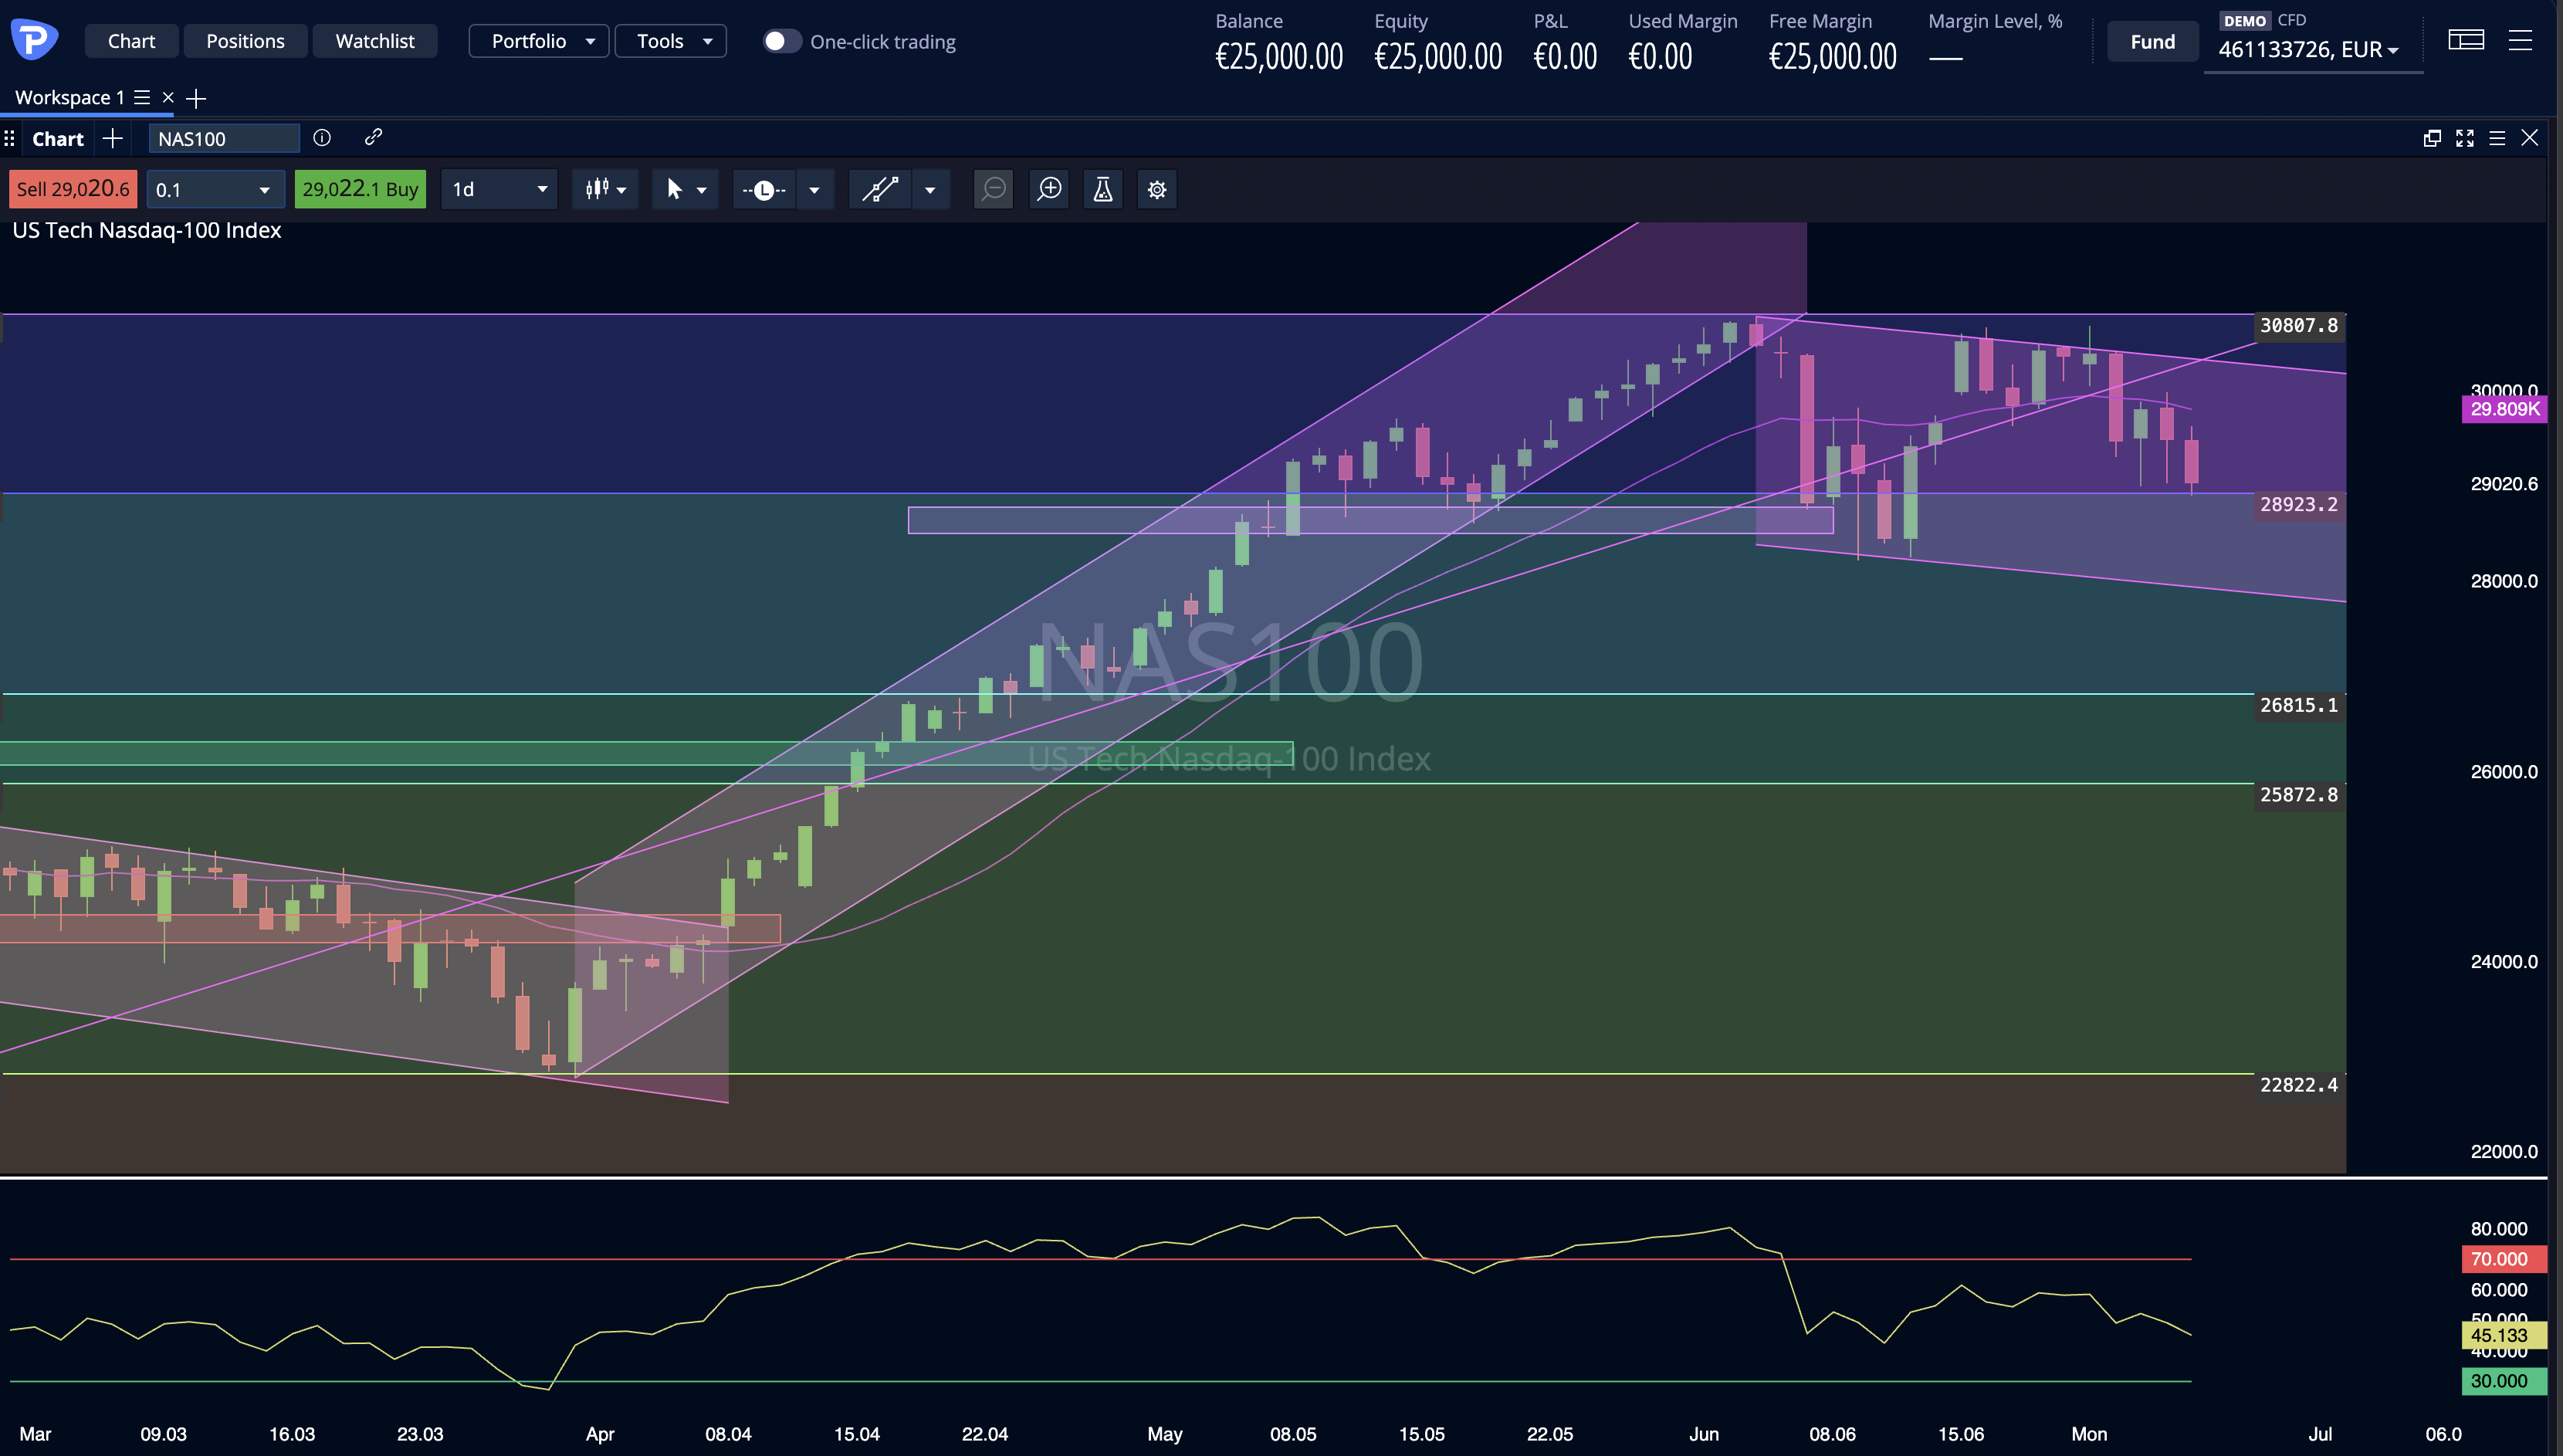Pop out chart panel to new window

point(2432,138)
